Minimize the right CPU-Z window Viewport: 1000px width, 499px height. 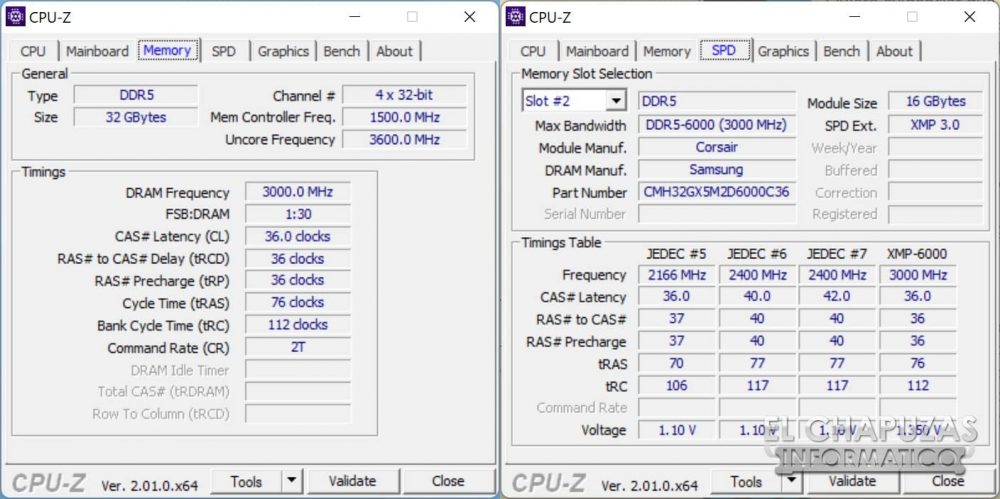[857, 17]
